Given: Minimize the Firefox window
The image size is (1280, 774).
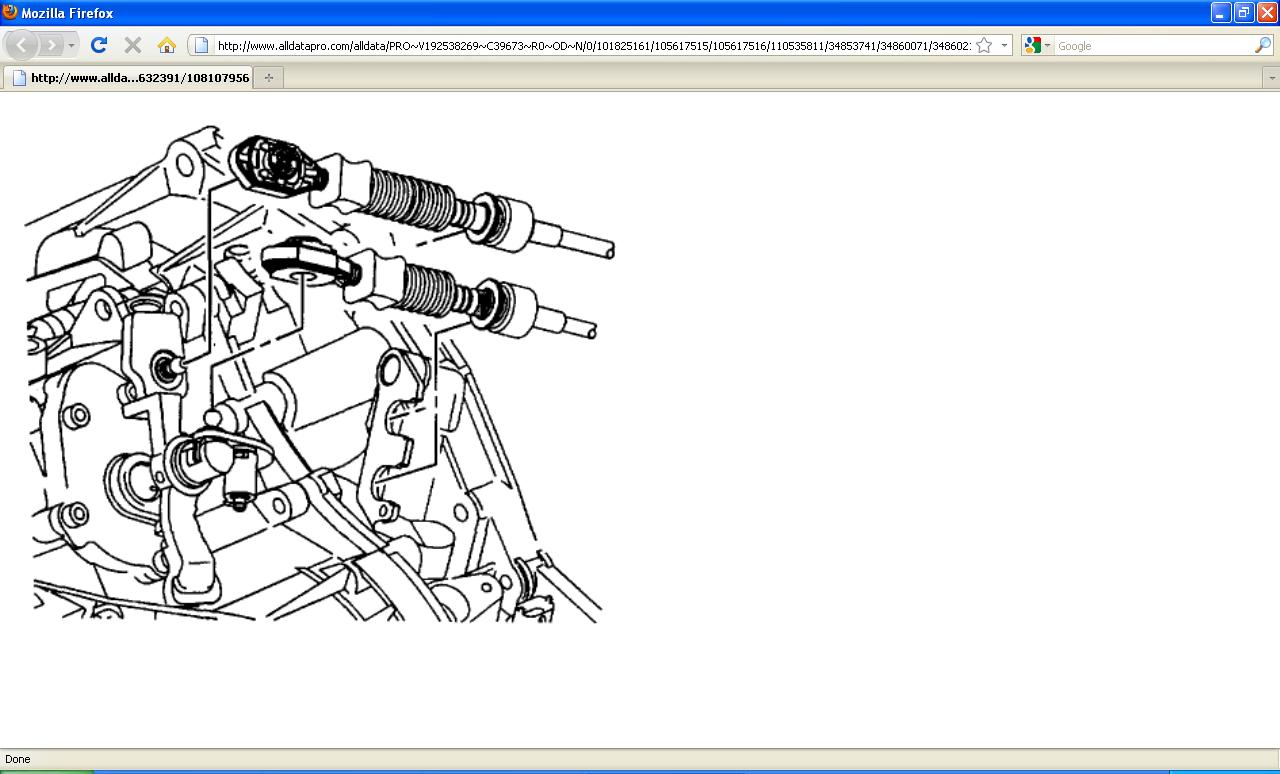Looking at the screenshot, I should pos(1220,13).
